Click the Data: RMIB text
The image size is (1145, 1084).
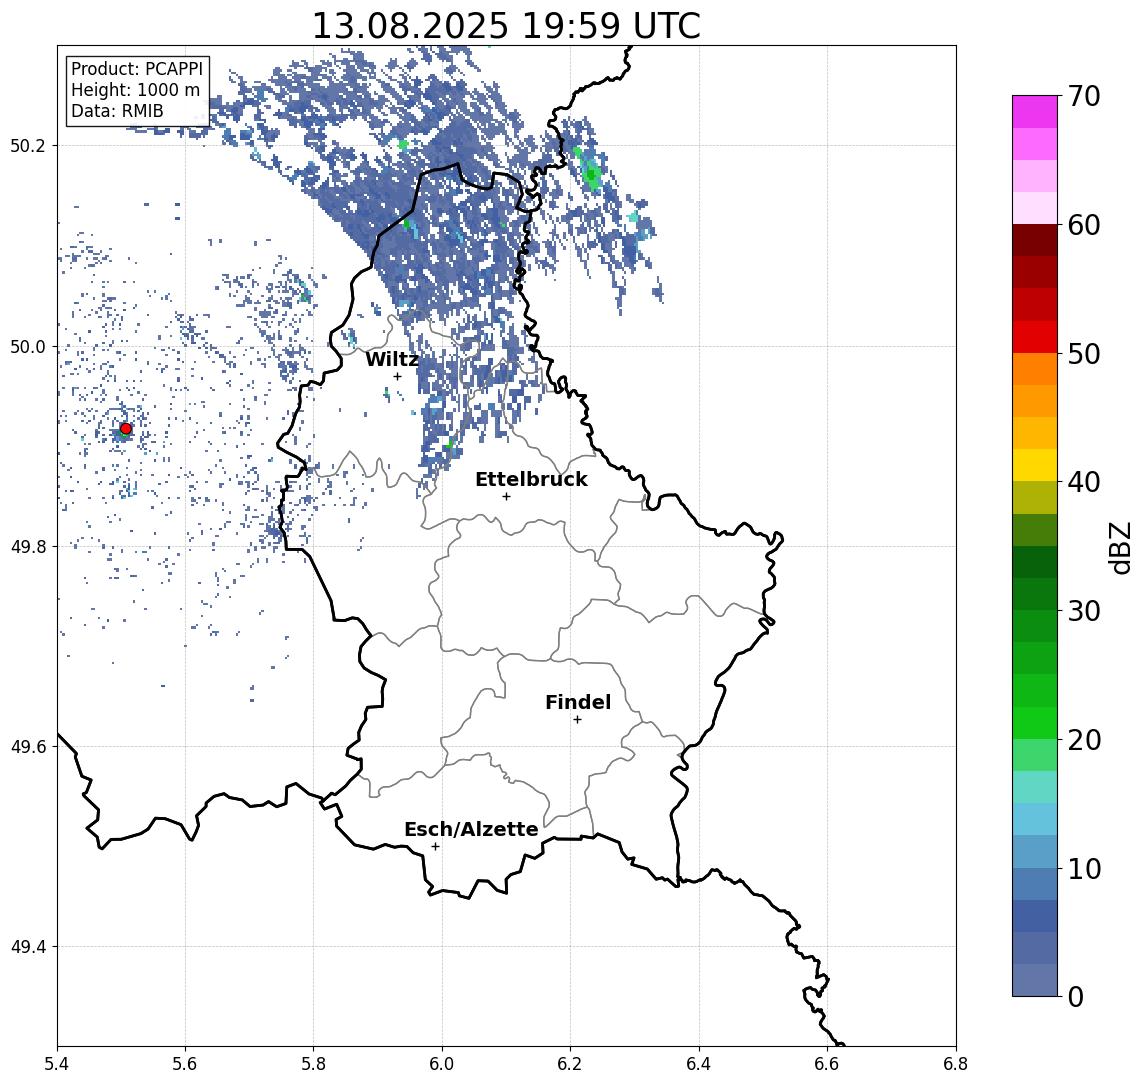[x=117, y=111]
